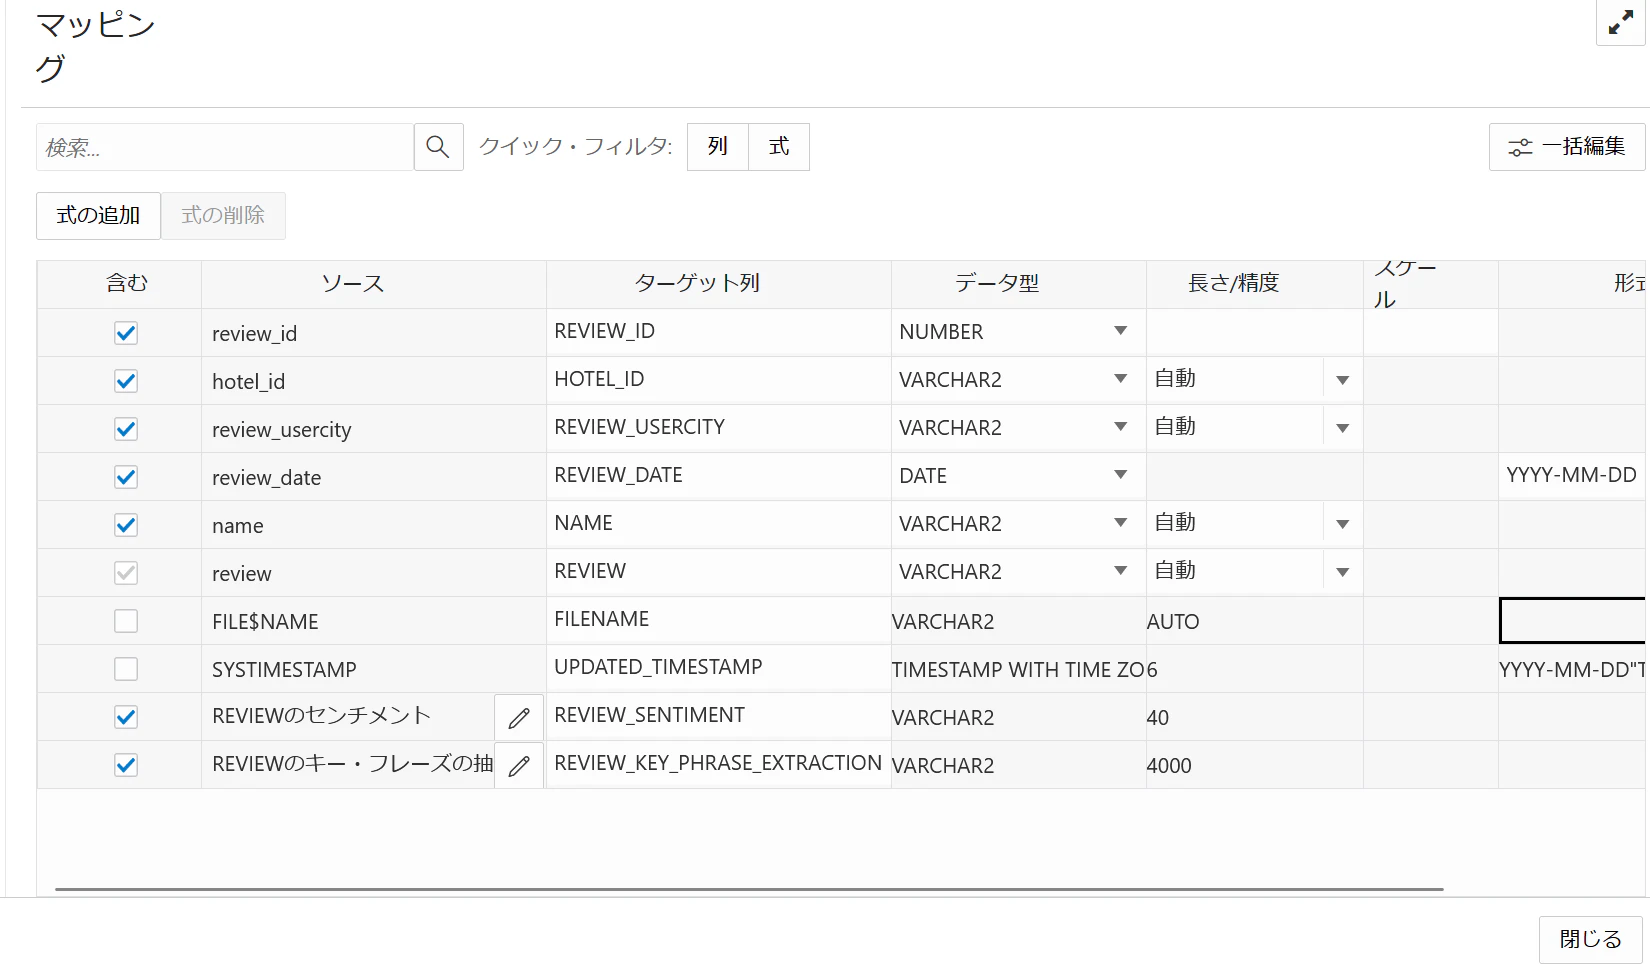Click the 式の削除 button
This screenshot has width=1650, height=975.
[x=223, y=216]
